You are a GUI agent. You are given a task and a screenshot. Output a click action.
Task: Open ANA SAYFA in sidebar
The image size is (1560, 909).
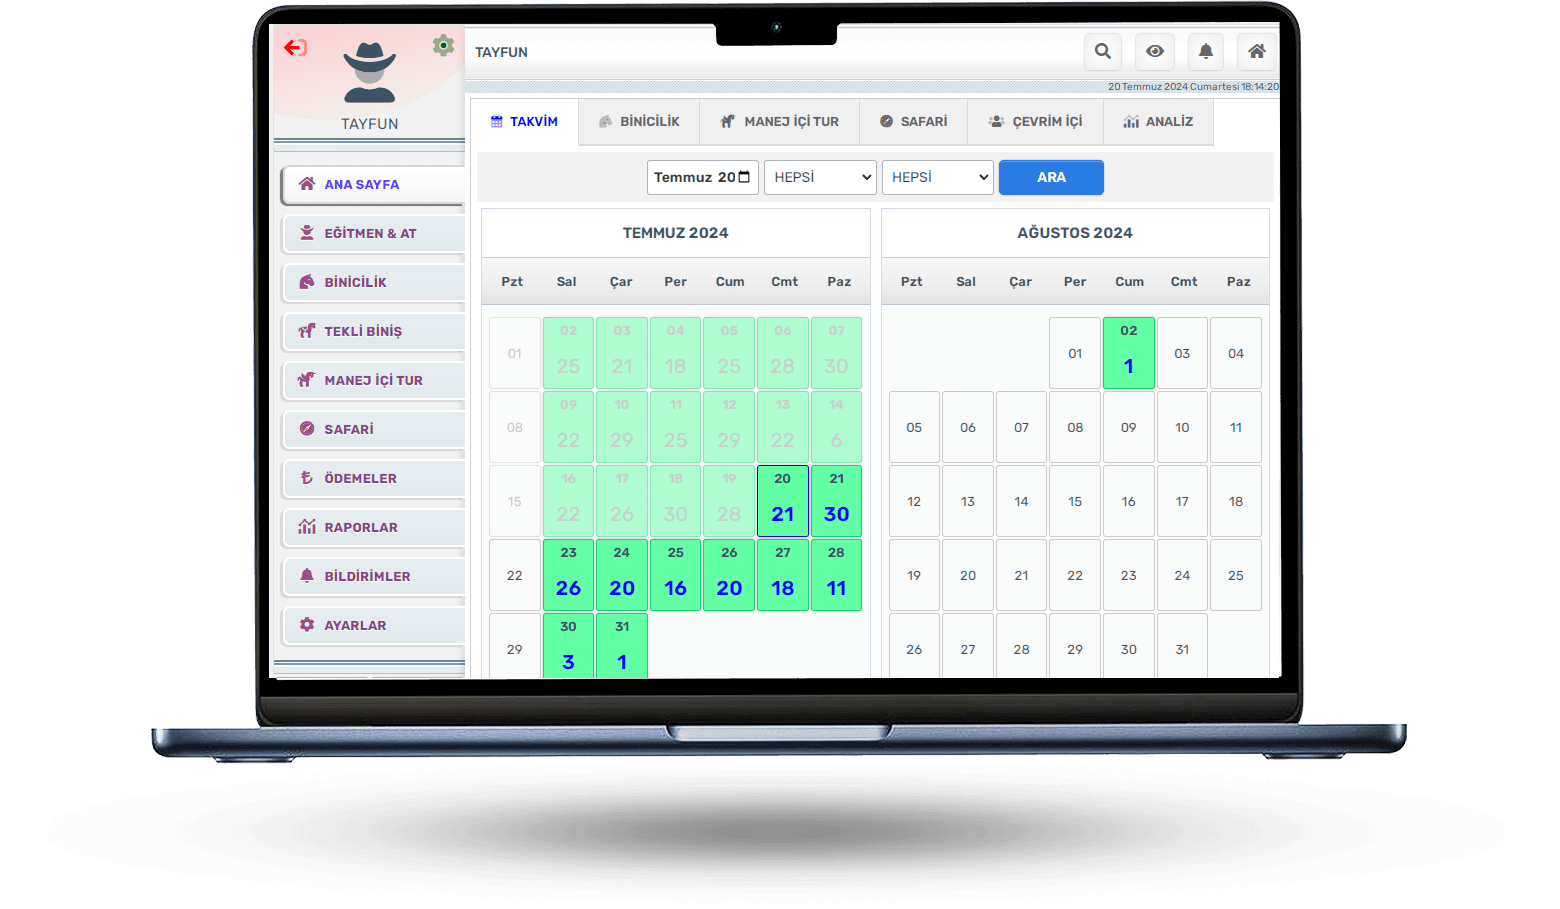pyautogui.click(x=373, y=185)
